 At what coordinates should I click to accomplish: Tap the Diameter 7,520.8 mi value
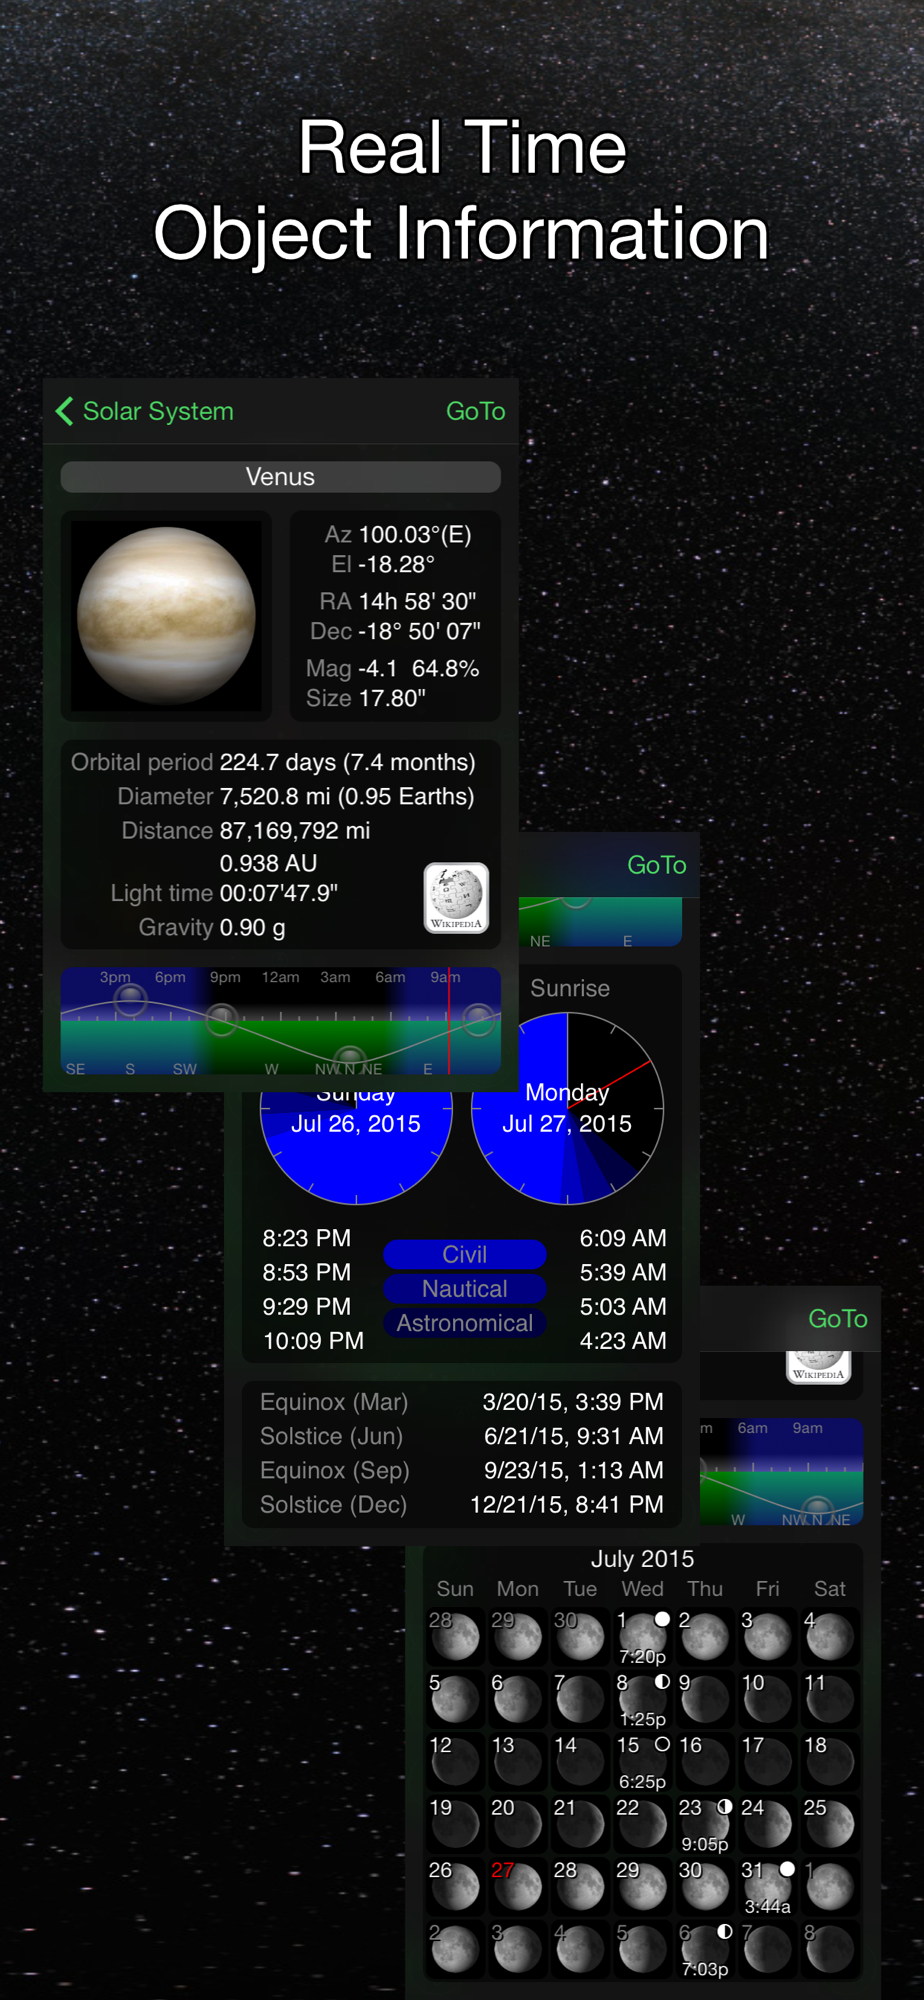(x=347, y=797)
